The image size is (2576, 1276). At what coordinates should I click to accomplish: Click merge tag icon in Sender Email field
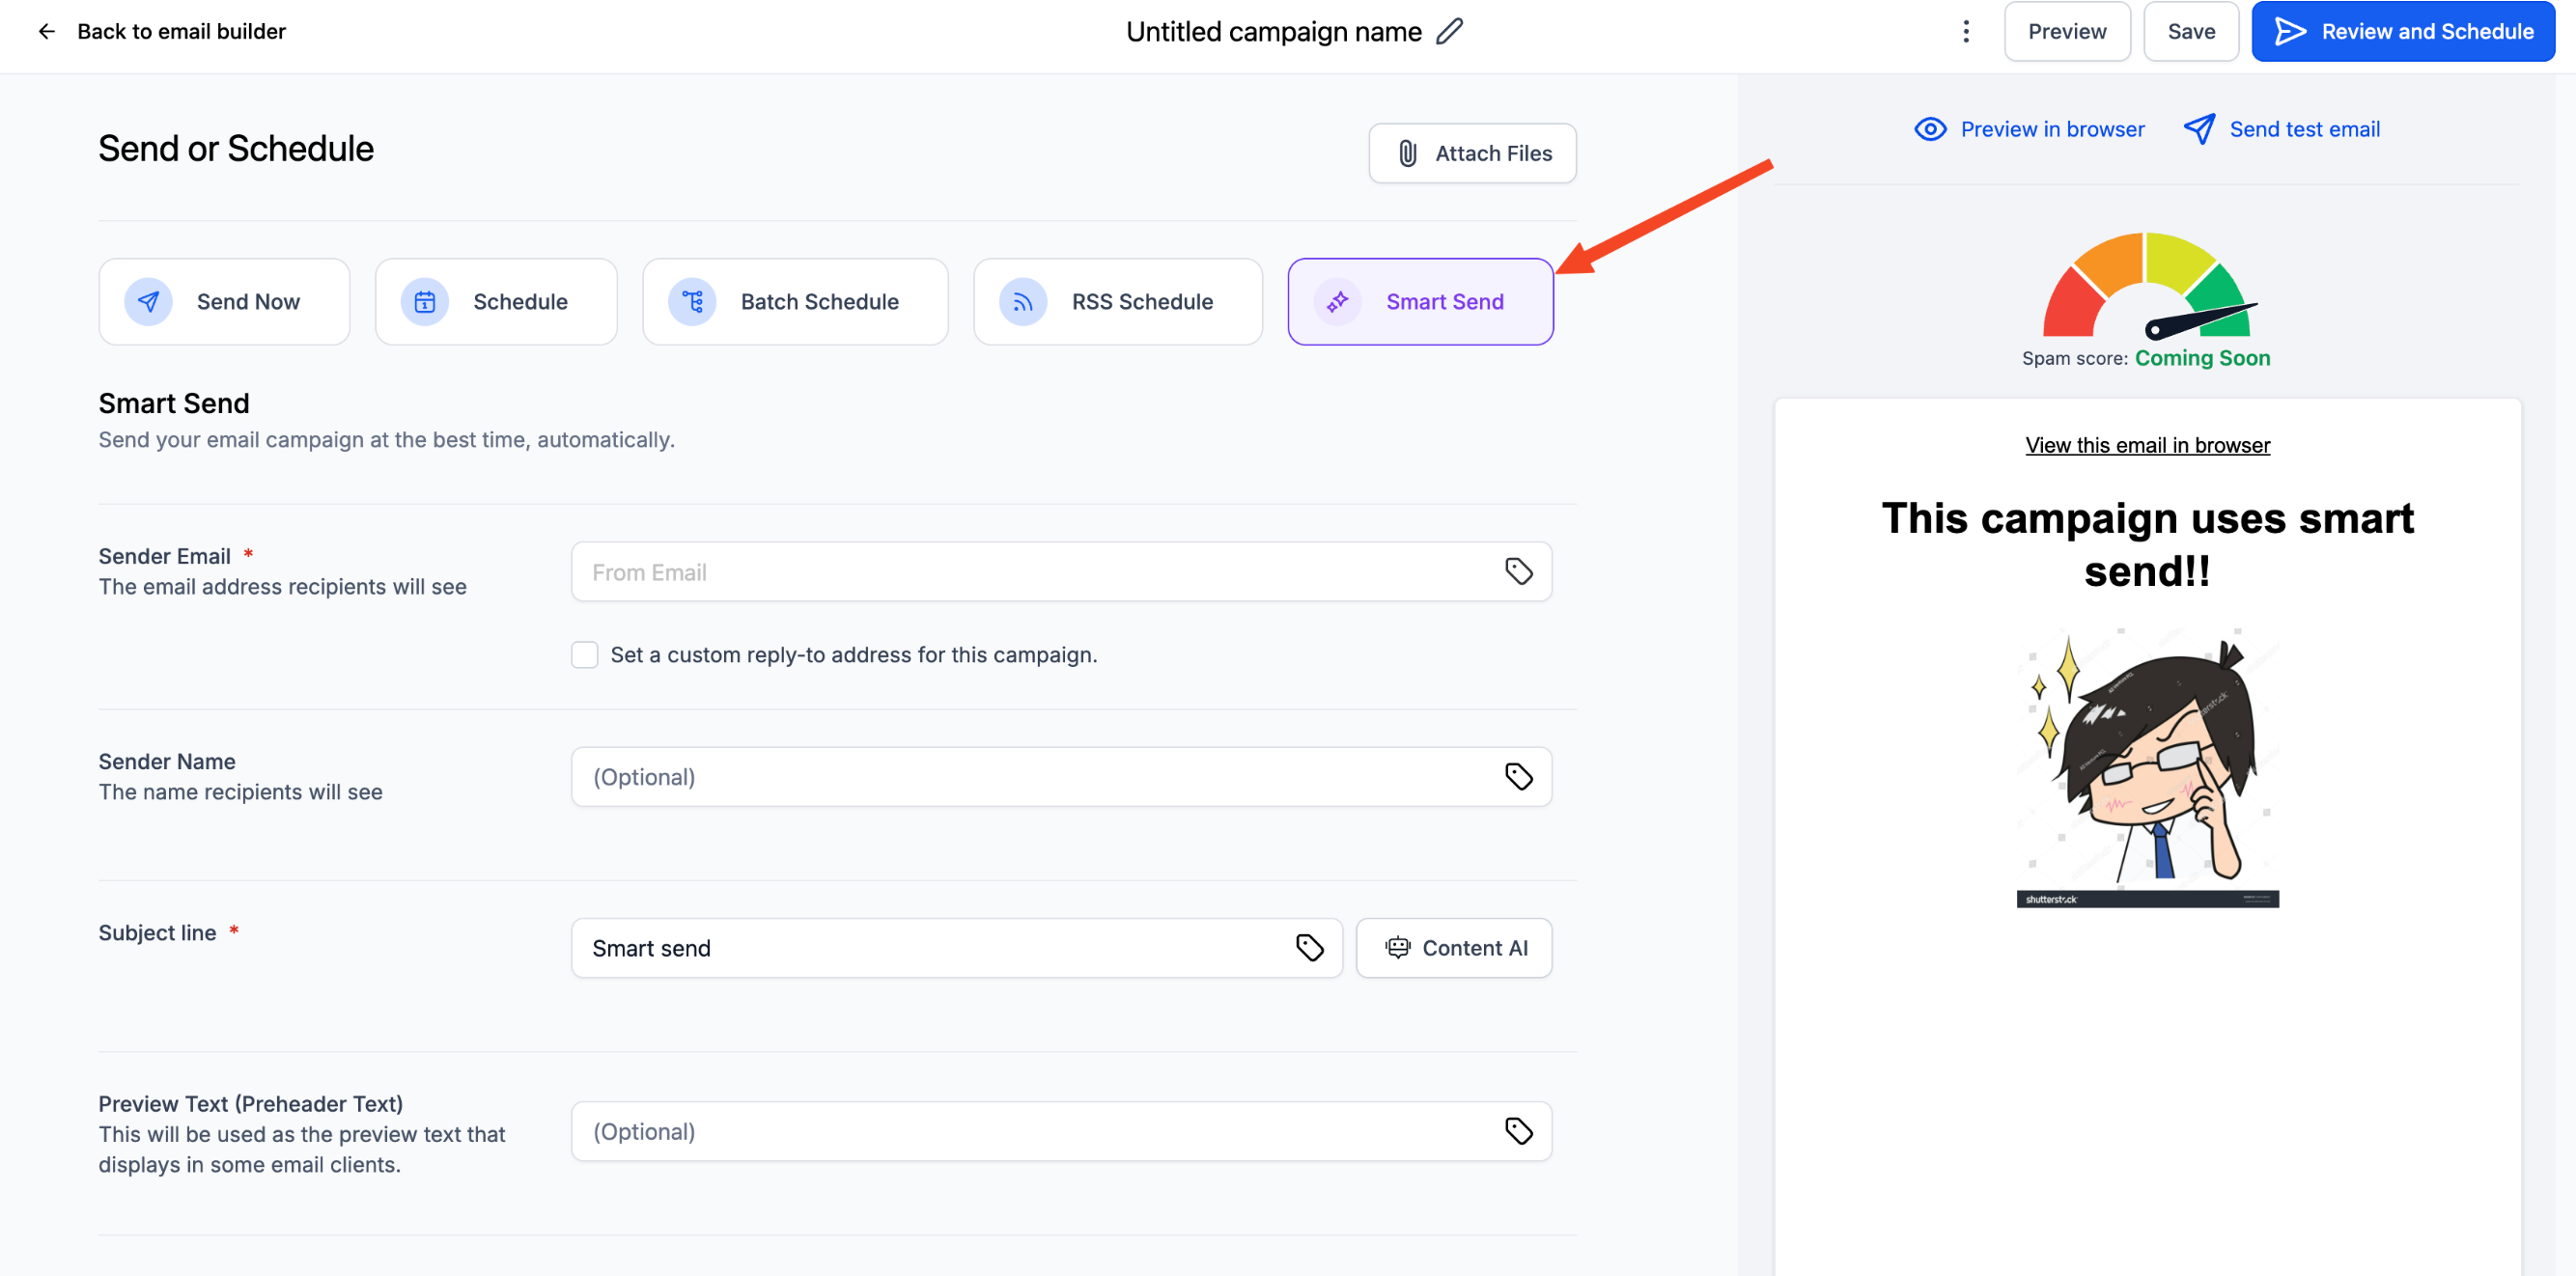click(1518, 571)
